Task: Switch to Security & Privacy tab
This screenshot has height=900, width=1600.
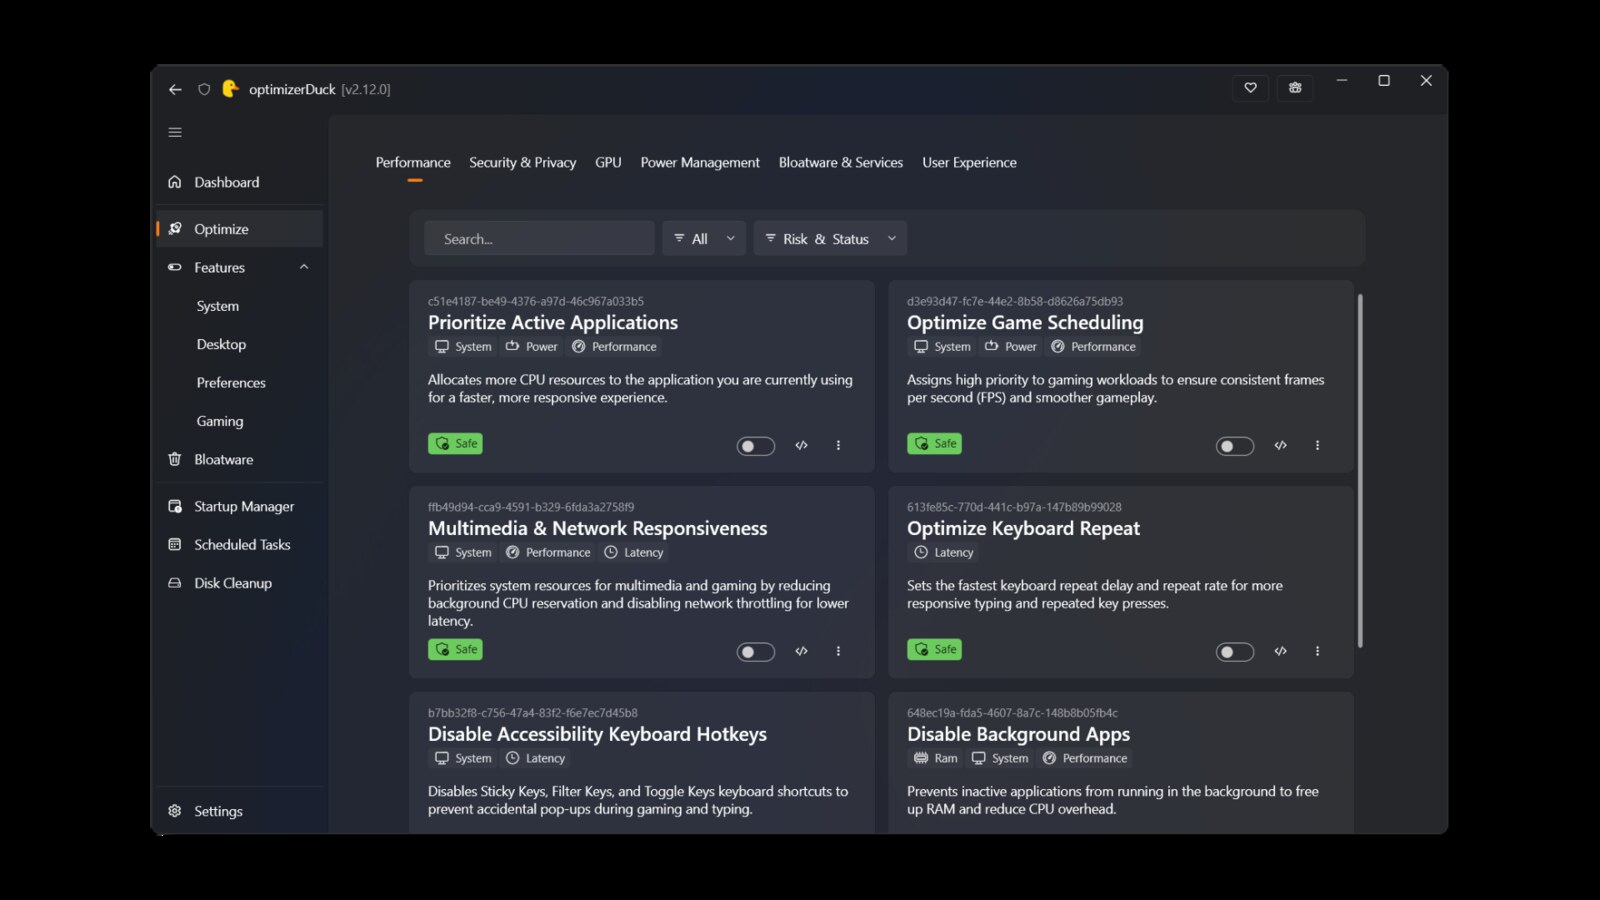Action: [x=523, y=162]
